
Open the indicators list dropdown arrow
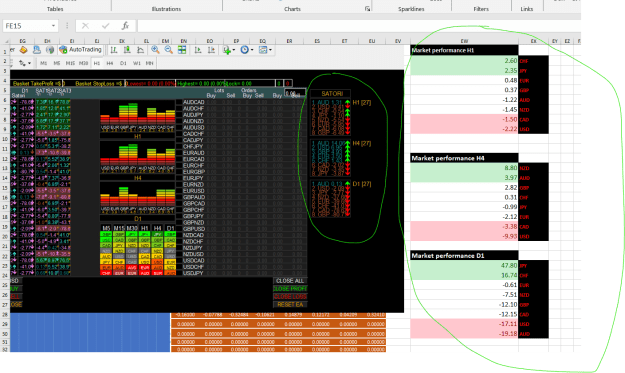pyautogui.click(x=234, y=50)
